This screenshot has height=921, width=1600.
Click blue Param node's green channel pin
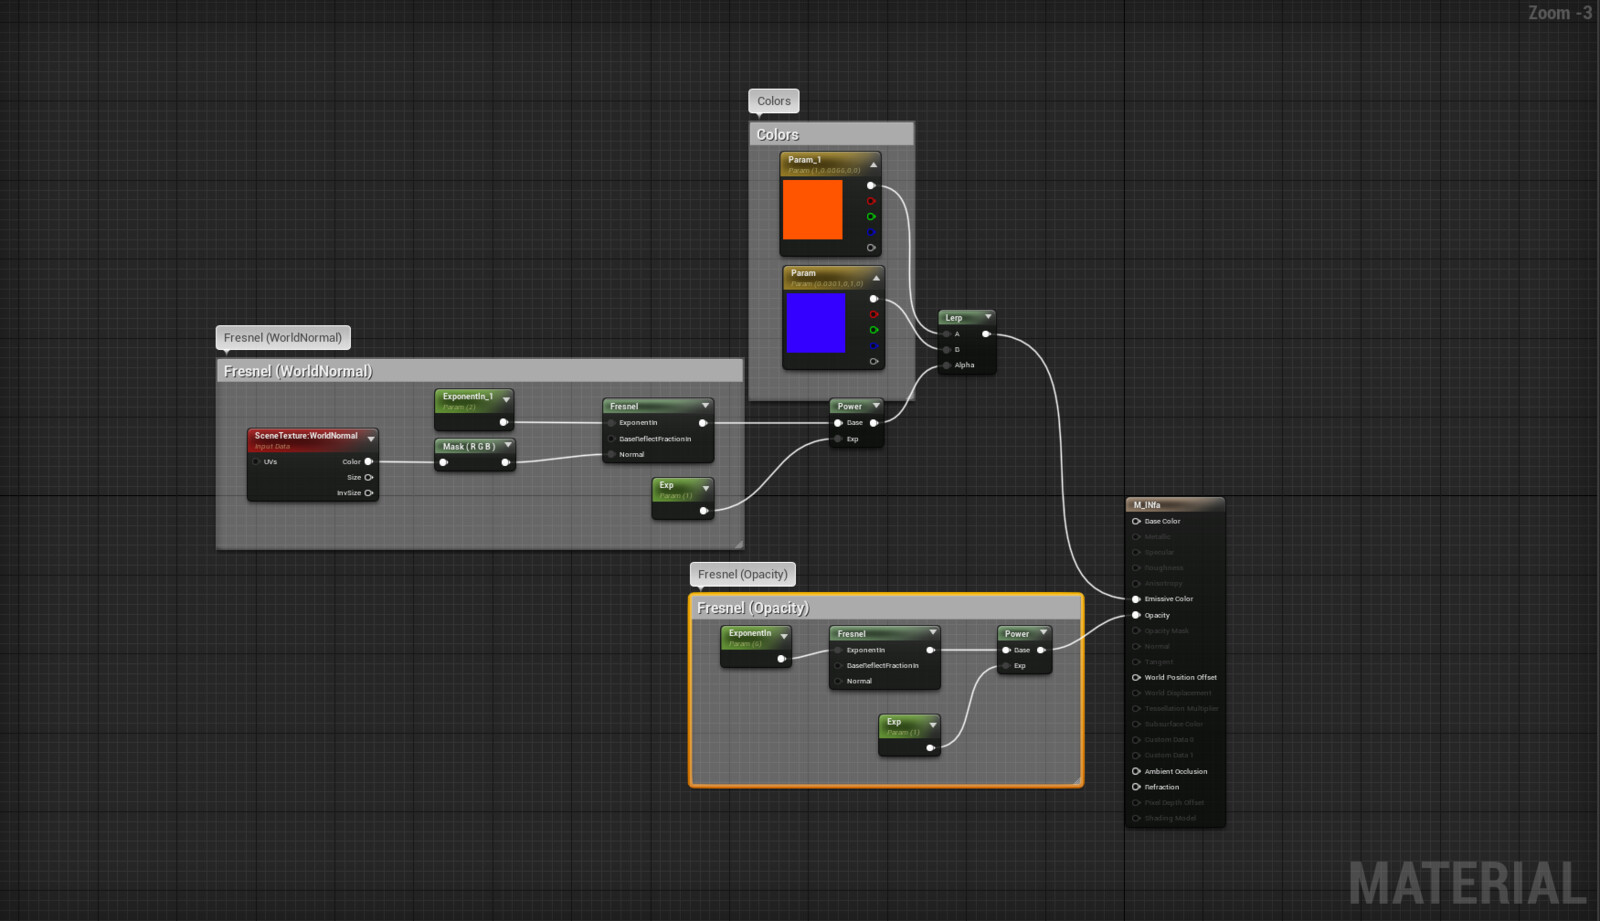874,330
